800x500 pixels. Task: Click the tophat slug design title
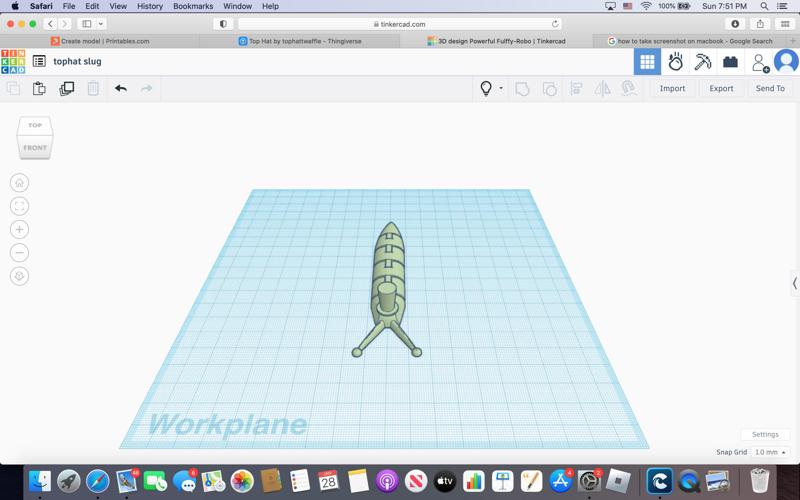[x=77, y=61]
